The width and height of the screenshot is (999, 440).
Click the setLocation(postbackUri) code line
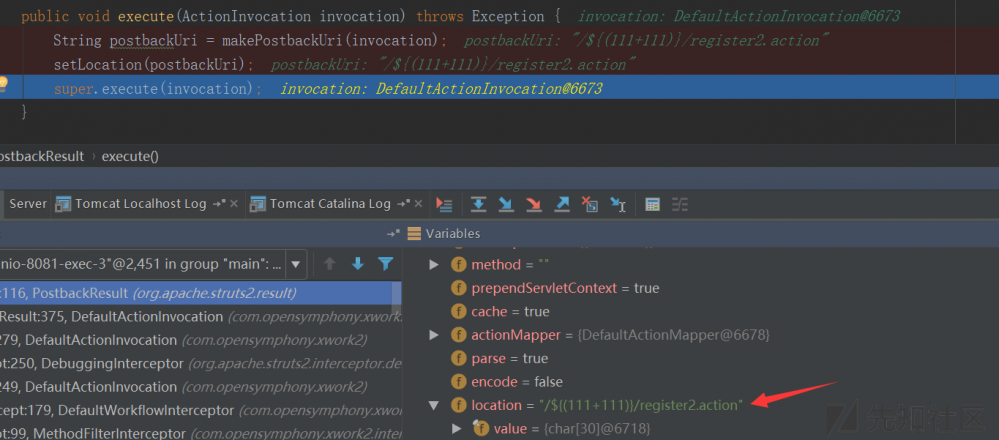[154, 65]
